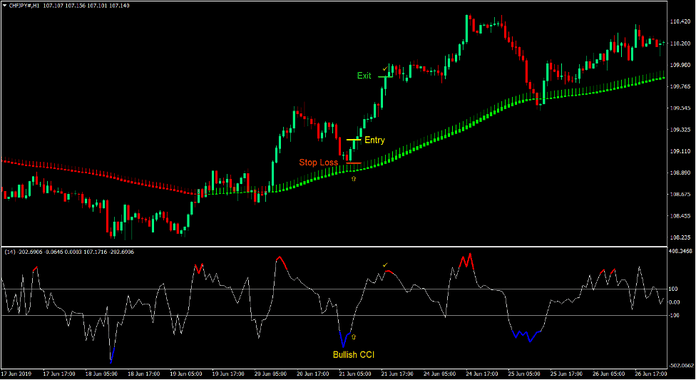The width and height of the screenshot is (696, 380).
Task: Click the 108.455 price axis label
Action: pos(680,216)
